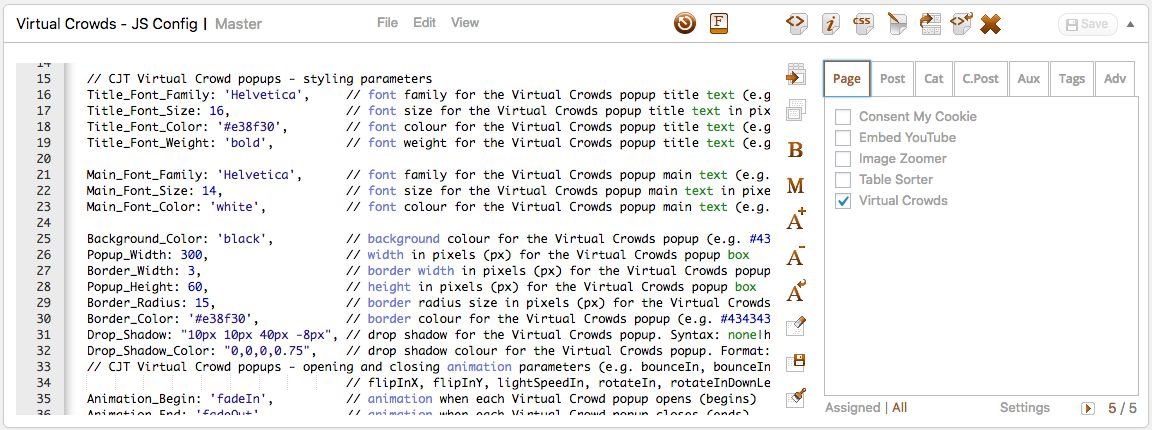The image size is (1152, 430).
Task: Click the Popup_Width: 300 text
Action: (x=148, y=255)
